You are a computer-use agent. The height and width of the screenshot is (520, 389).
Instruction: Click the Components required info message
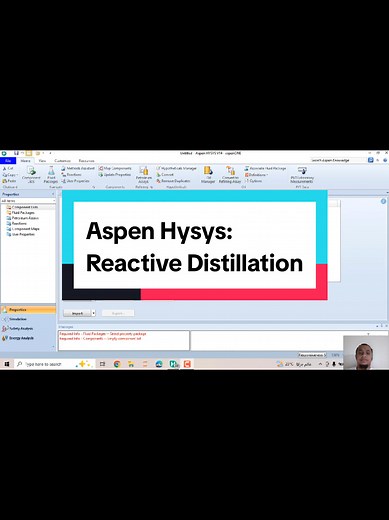[x=100, y=338]
